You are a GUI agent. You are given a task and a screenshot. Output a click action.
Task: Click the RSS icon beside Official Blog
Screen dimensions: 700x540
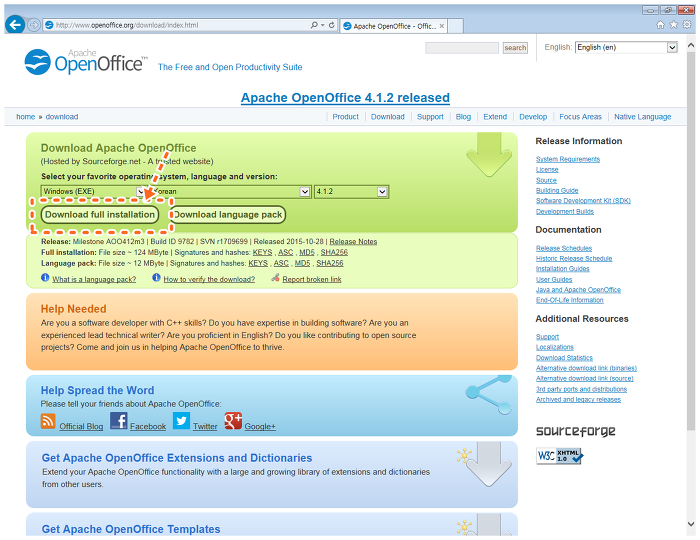(48, 421)
